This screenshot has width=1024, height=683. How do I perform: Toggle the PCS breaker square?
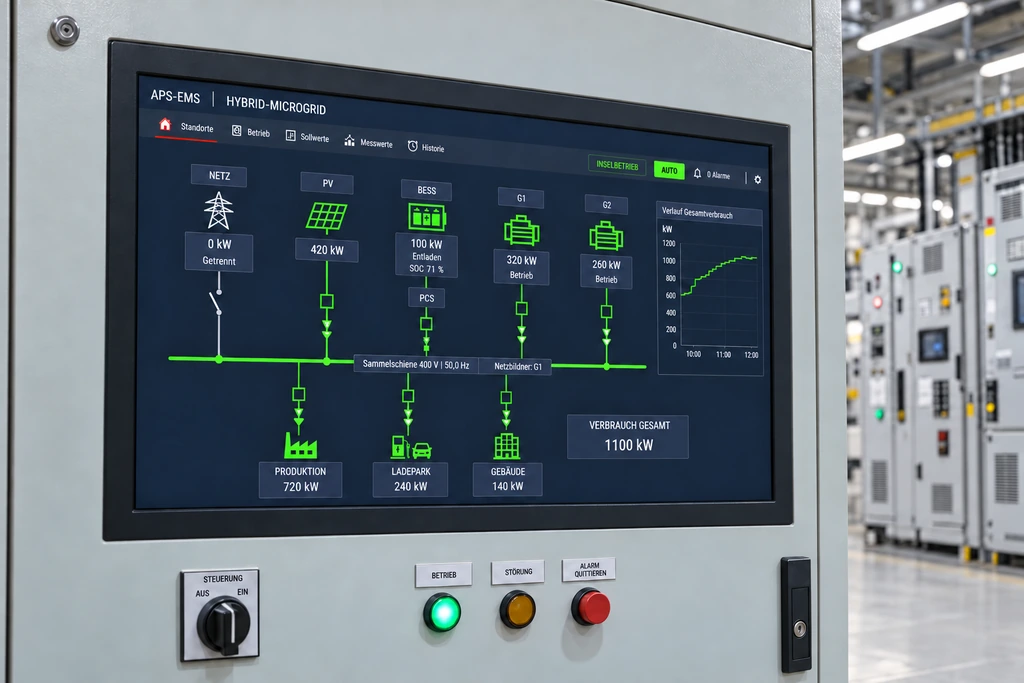[426, 323]
